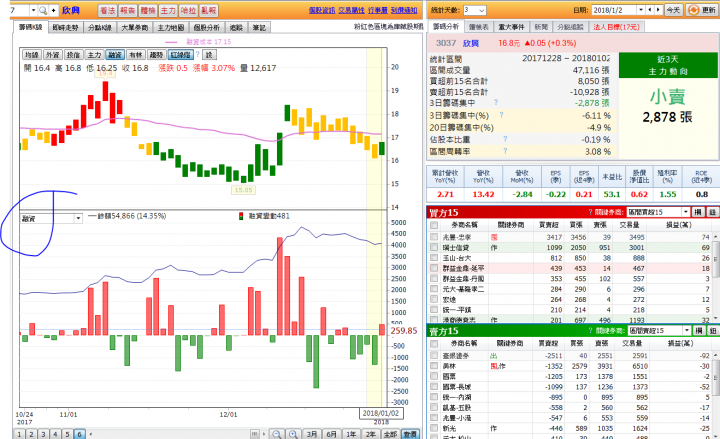Viewport: 720px width, 439px height.
Task: Check the 玉山-台大 broker checkbox
Action: coord(433,258)
